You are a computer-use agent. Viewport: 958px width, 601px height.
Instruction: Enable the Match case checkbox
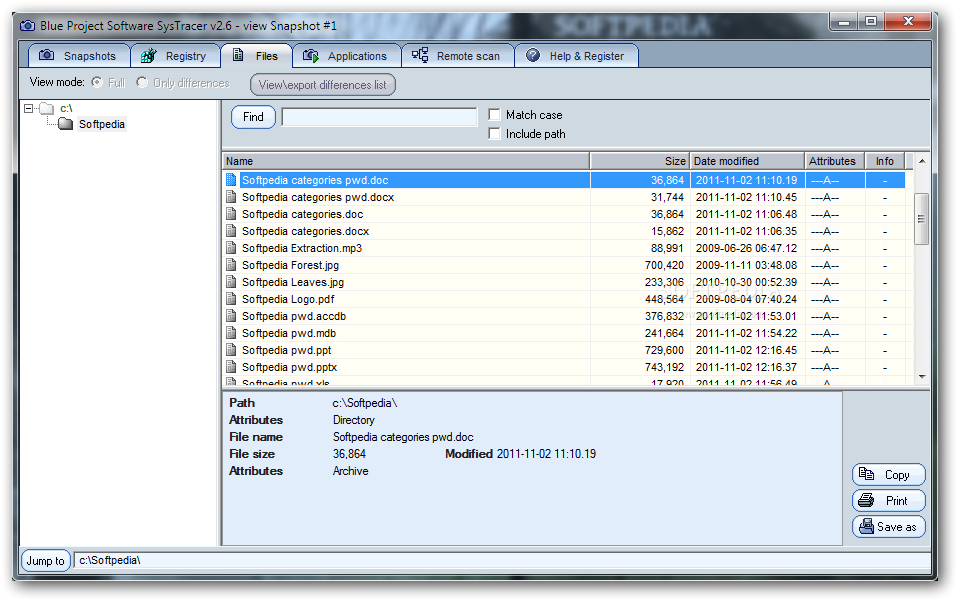click(494, 114)
